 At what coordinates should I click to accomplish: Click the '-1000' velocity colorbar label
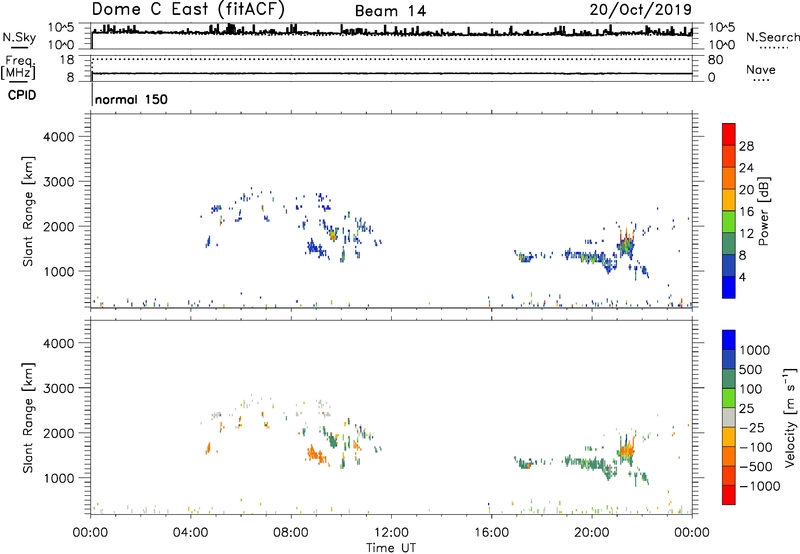pos(759,486)
